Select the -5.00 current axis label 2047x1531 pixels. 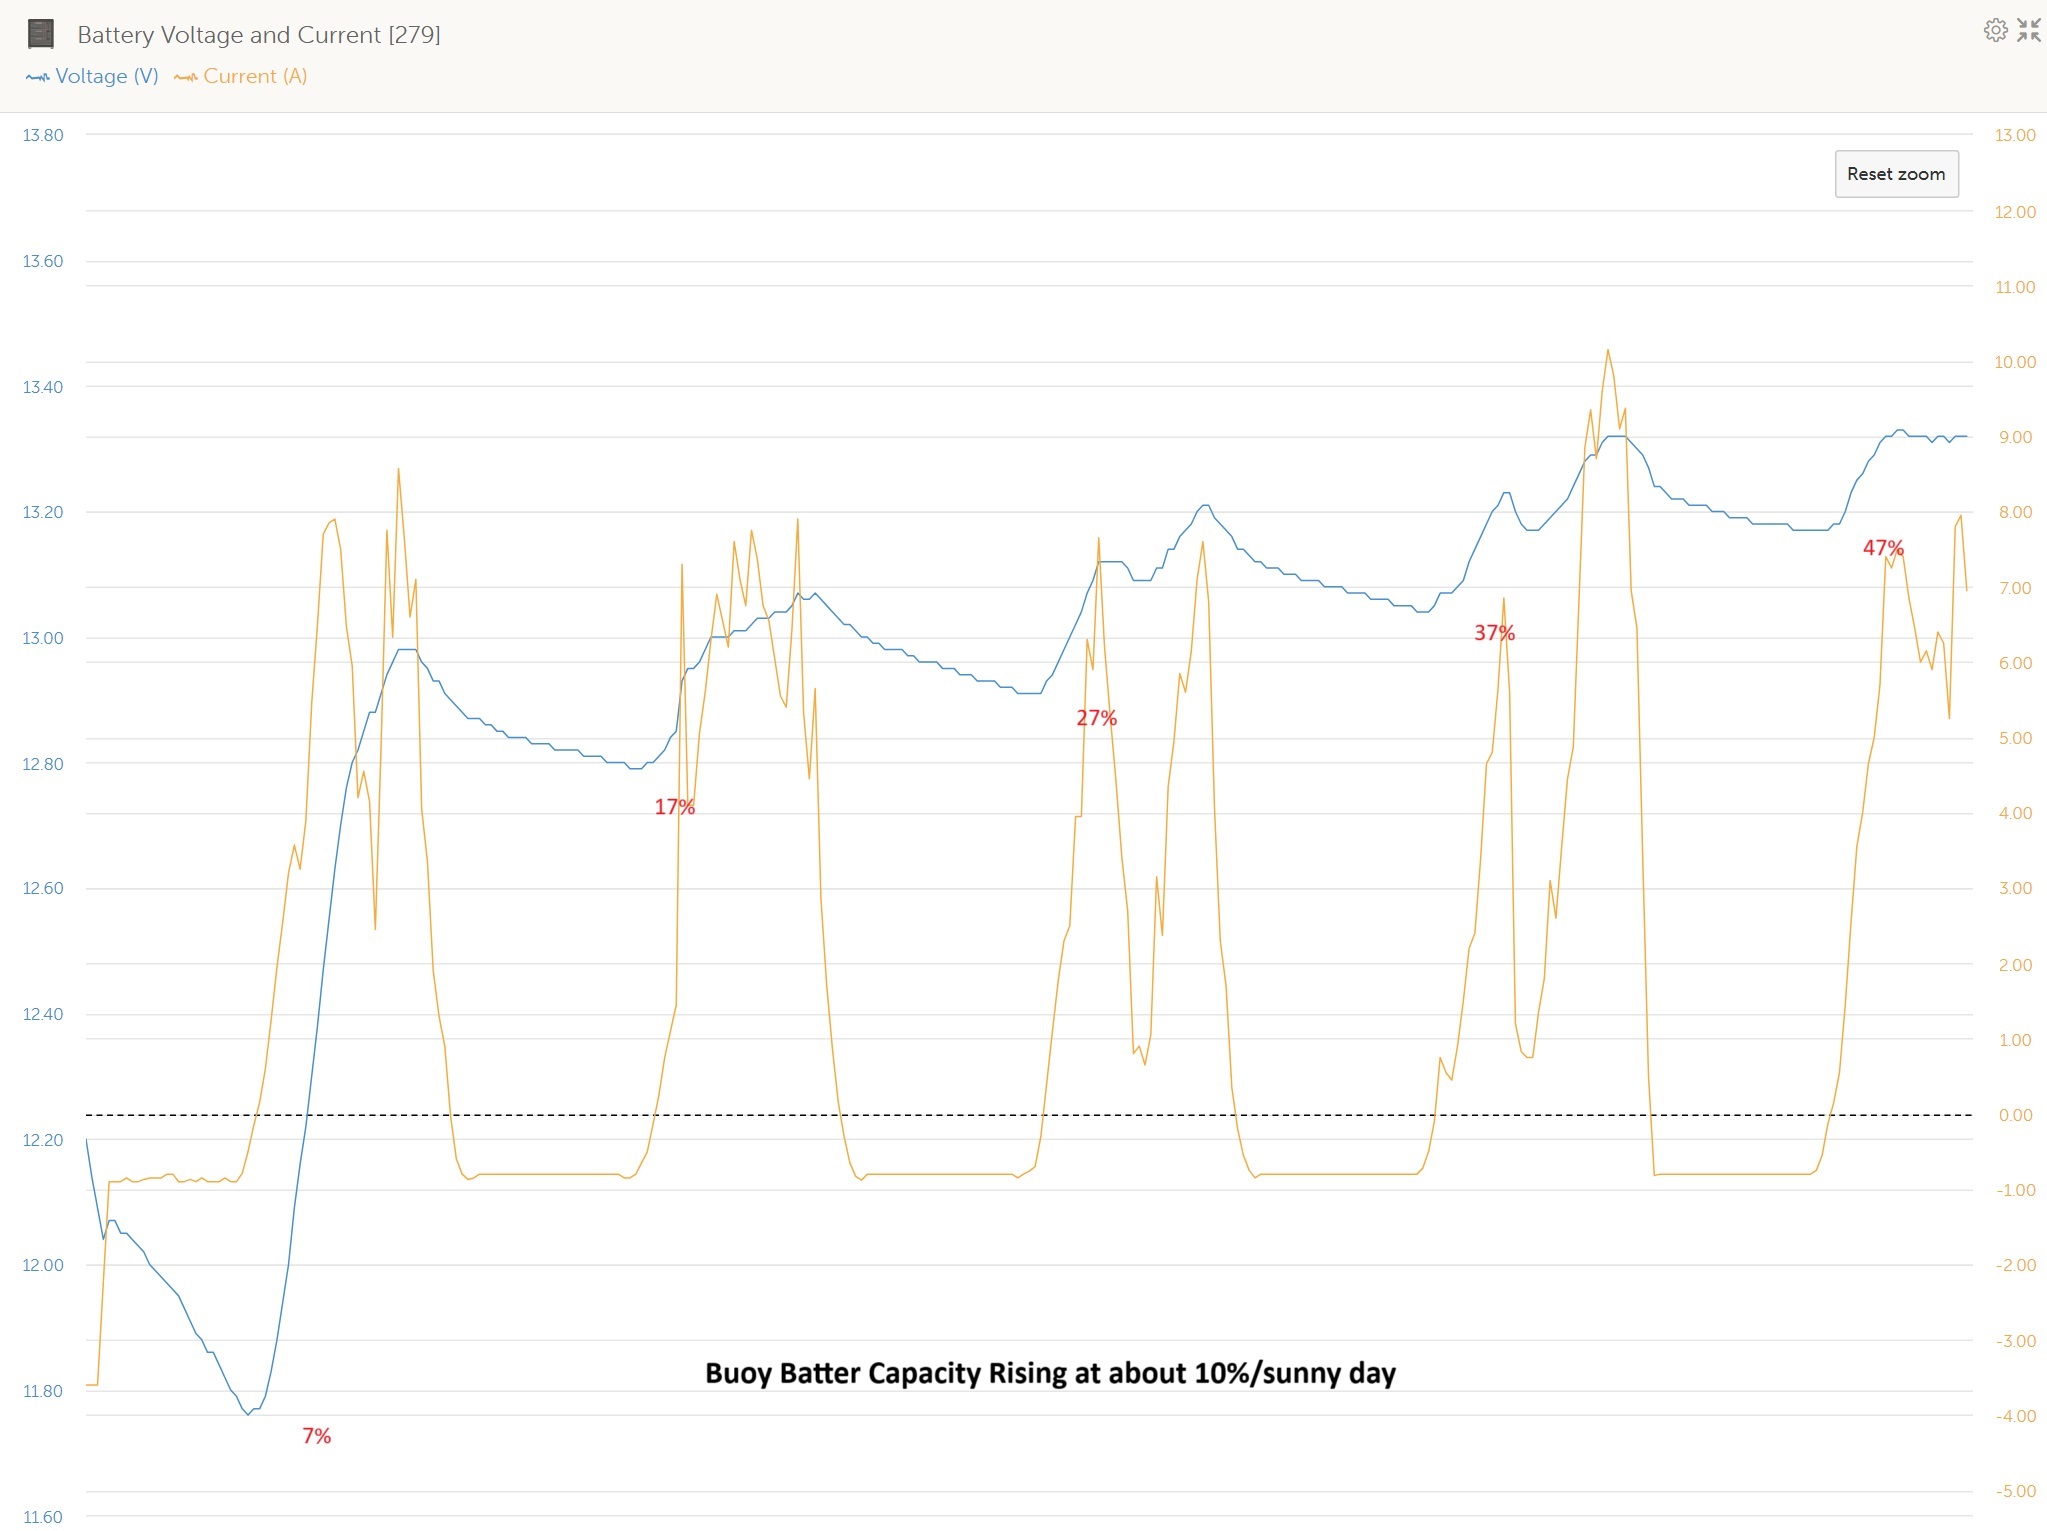[x=2015, y=1491]
